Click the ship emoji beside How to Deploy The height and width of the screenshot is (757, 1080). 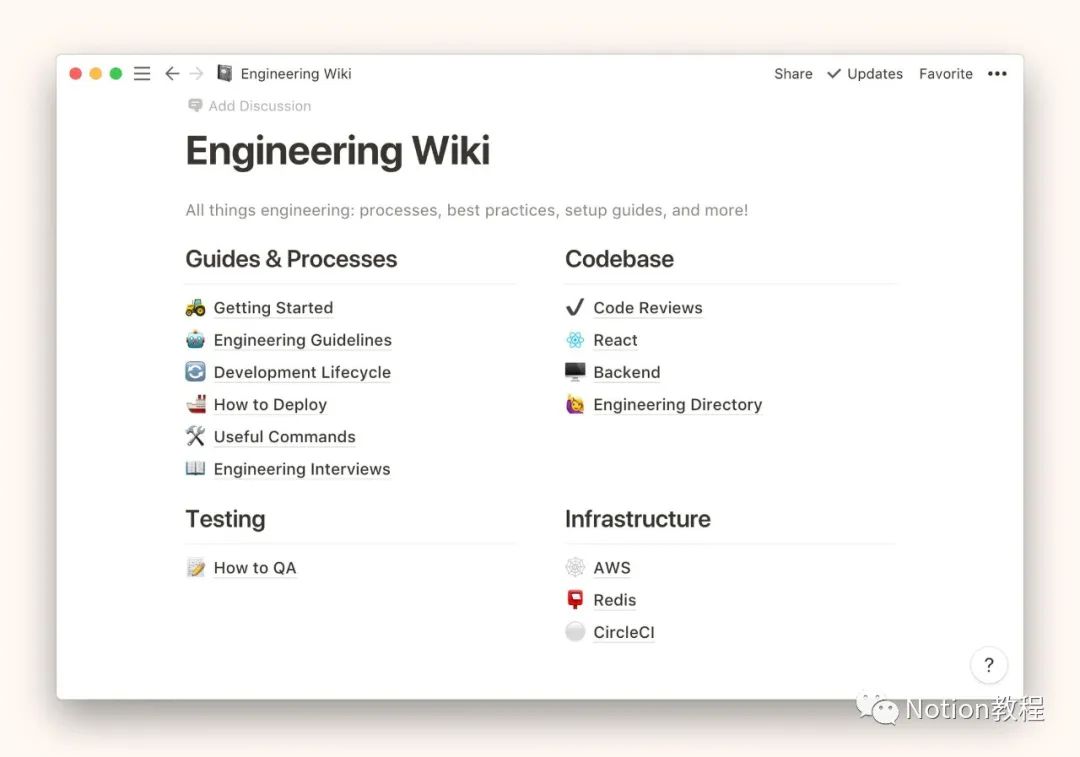click(195, 404)
